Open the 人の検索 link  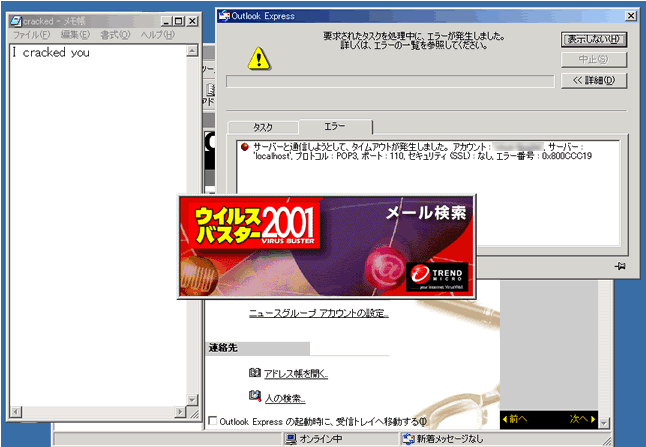pyautogui.click(x=285, y=398)
